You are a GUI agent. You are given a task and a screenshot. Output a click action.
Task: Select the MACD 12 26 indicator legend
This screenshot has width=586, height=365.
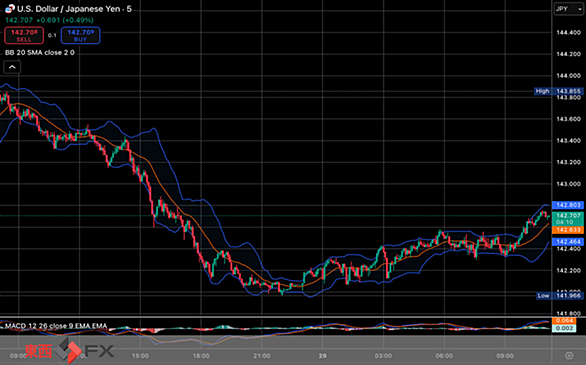coord(56,326)
